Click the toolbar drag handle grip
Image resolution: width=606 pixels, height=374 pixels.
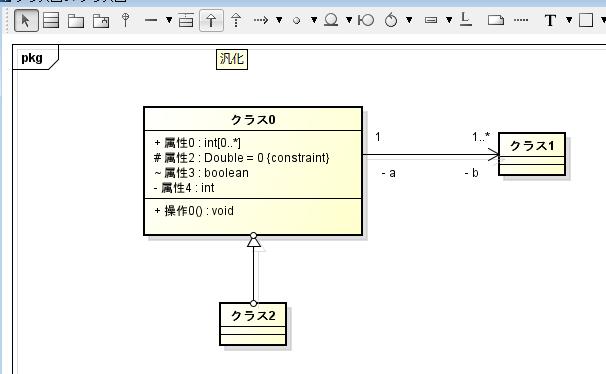[7, 20]
